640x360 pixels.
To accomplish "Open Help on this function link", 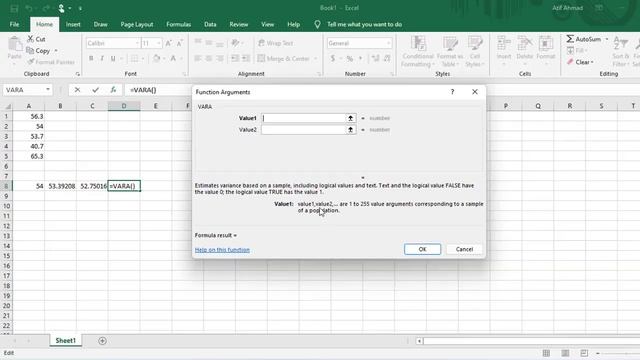I will click(x=222, y=250).
